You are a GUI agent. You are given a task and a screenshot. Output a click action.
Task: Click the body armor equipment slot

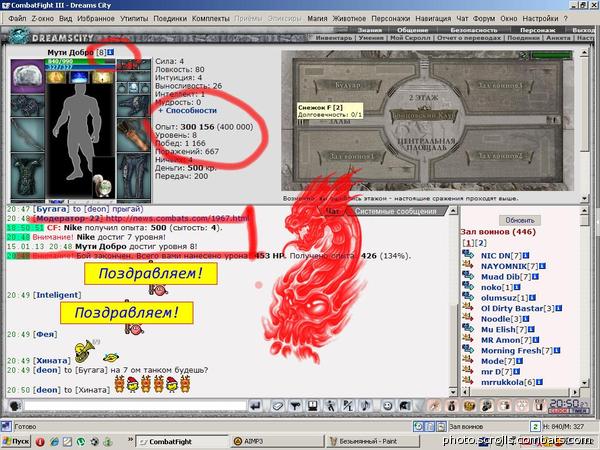pyautogui.click(x=27, y=176)
